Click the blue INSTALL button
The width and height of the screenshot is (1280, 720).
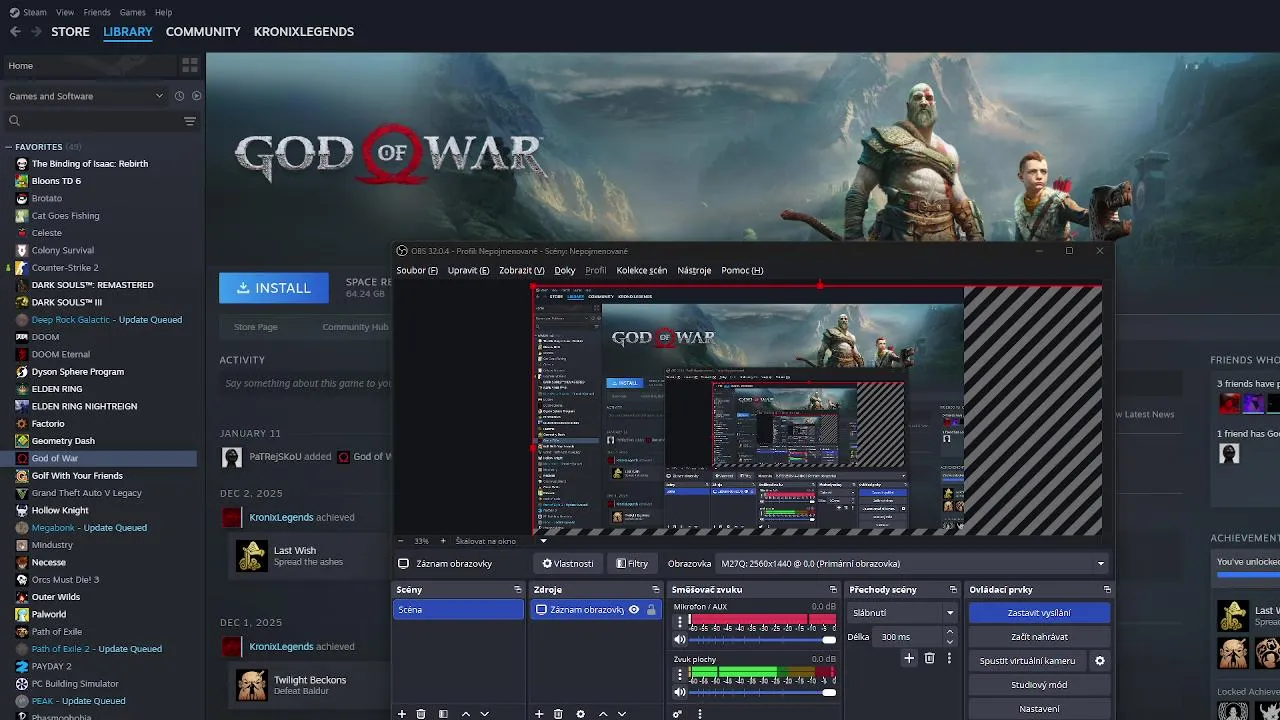click(x=274, y=288)
